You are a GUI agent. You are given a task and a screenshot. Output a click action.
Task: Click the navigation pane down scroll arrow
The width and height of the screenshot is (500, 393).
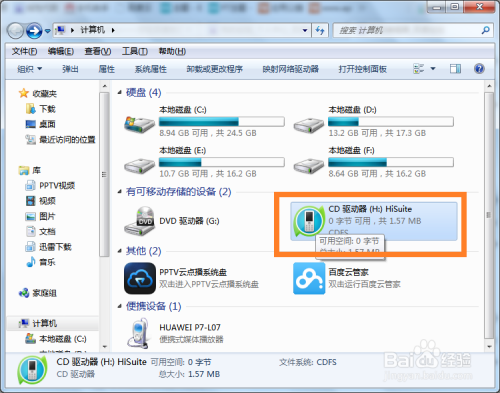click(x=105, y=347)
